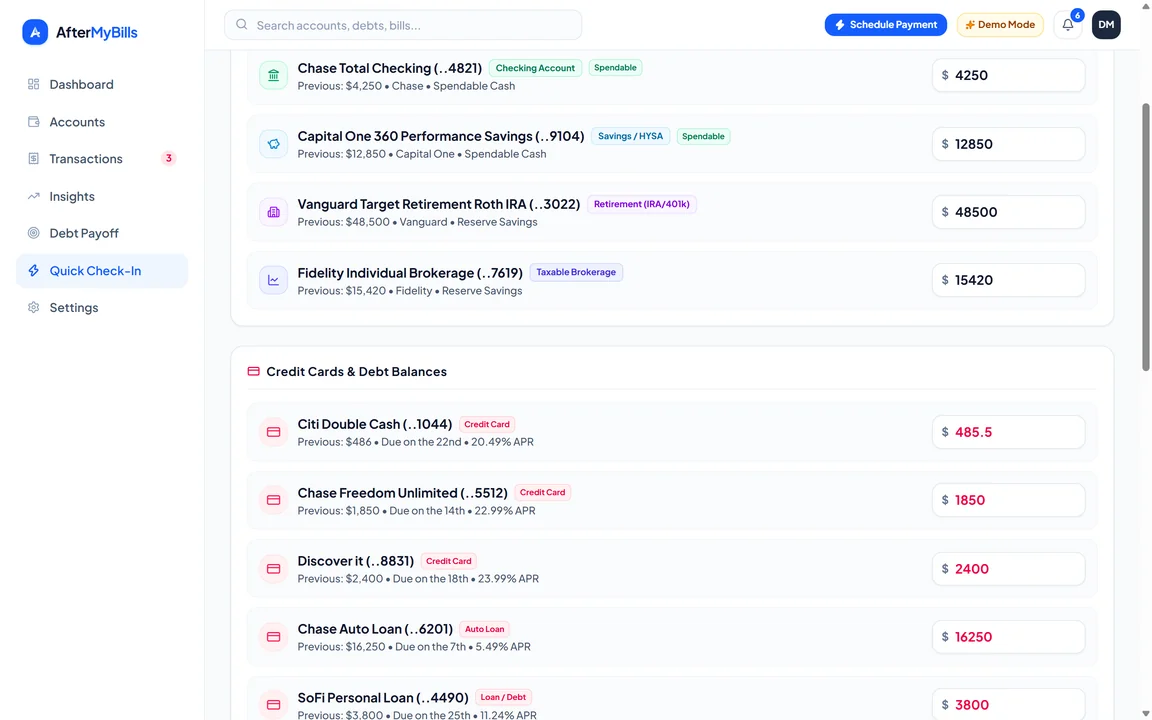Image resolution: width=1152 pixels, height=720 pixels.
Task: Click the card icon beside Citi Double Cash
Action: (273, 432)
